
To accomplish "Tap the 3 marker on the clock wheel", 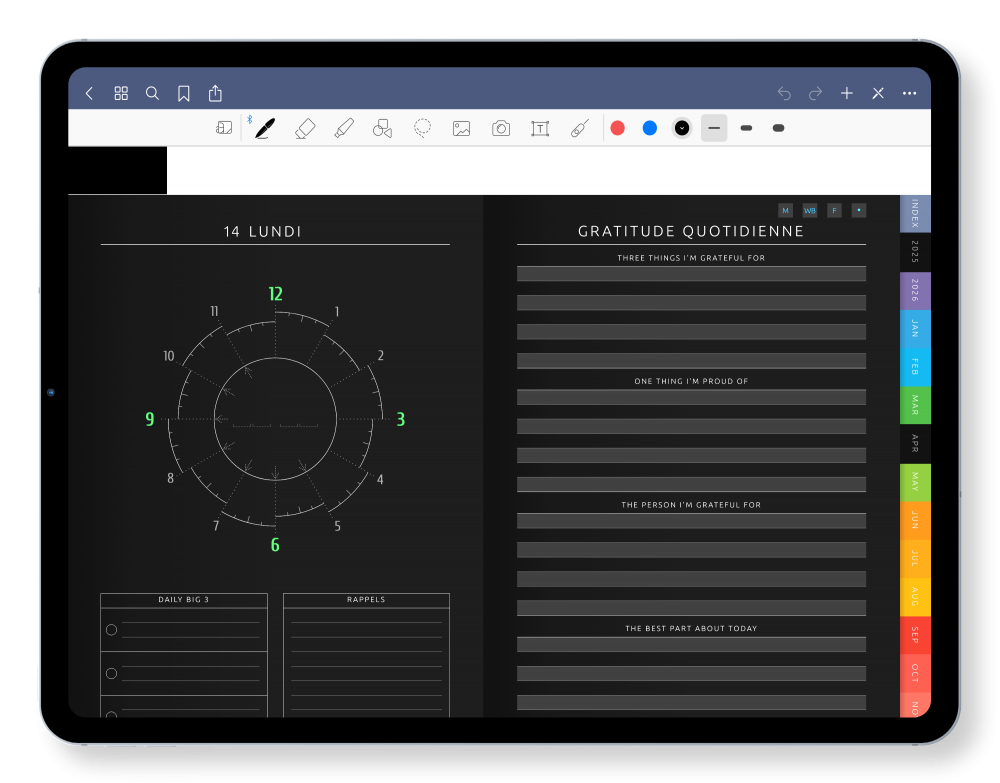I will point(401,419).
